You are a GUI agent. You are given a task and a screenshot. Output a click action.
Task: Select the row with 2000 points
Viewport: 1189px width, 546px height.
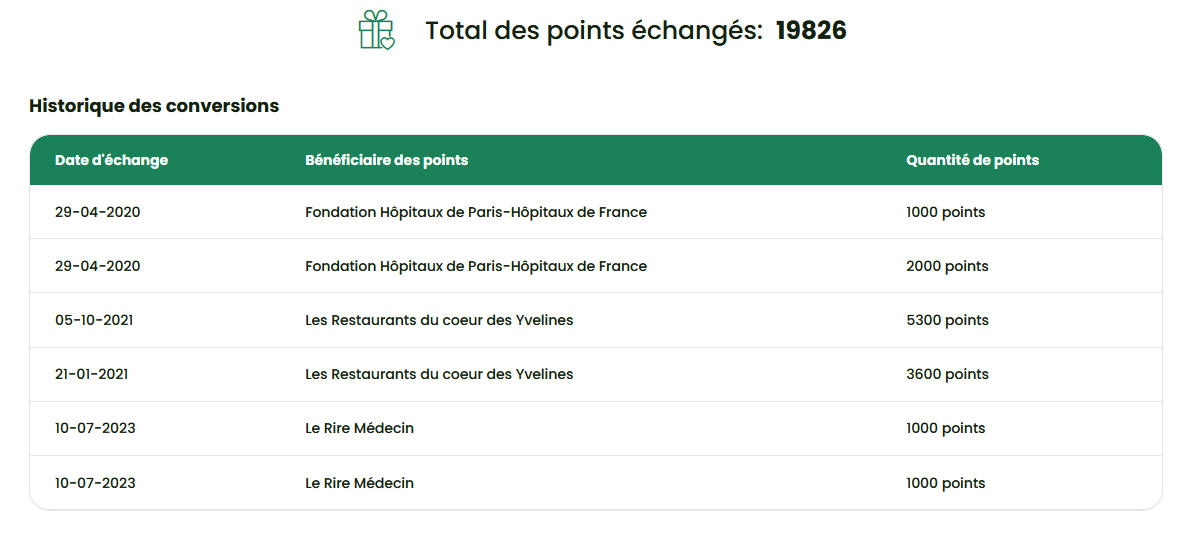point(596,266)
